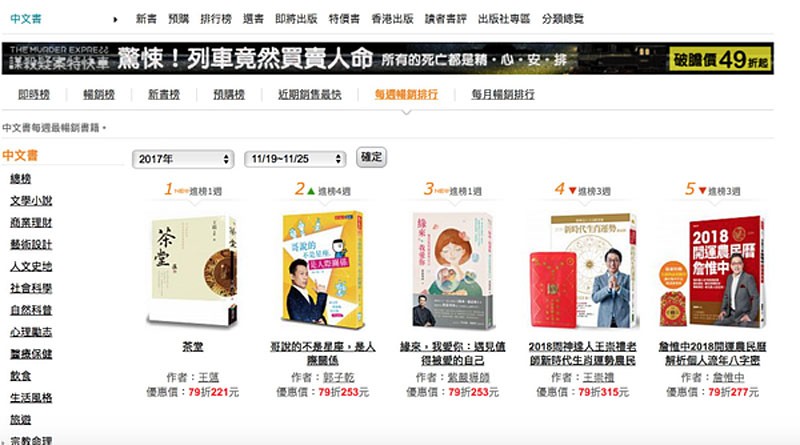
Task: Click the 排行榜 menu item
Action: click(x=216, y=19)
